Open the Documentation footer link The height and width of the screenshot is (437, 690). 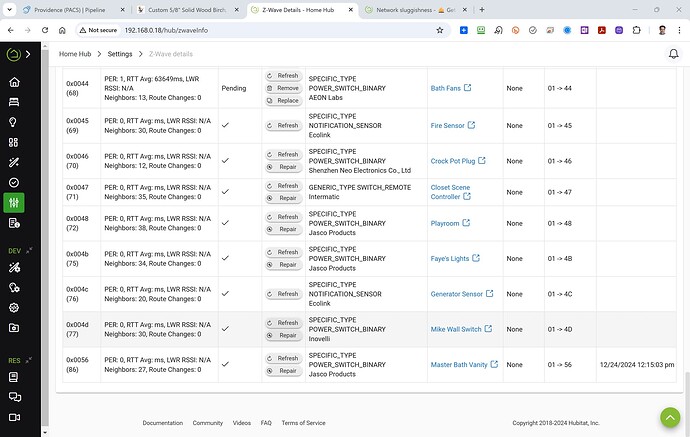(x=162, y=422)
